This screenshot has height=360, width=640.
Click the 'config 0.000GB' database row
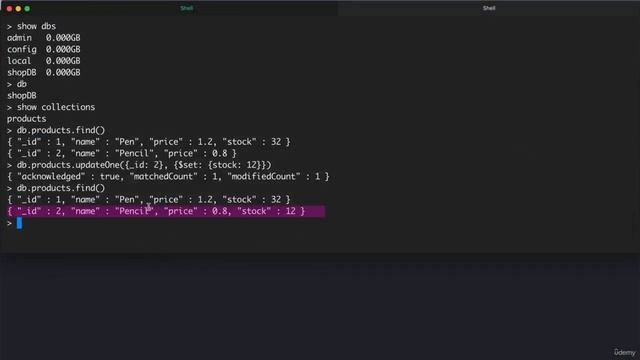[x=44, y=49]
